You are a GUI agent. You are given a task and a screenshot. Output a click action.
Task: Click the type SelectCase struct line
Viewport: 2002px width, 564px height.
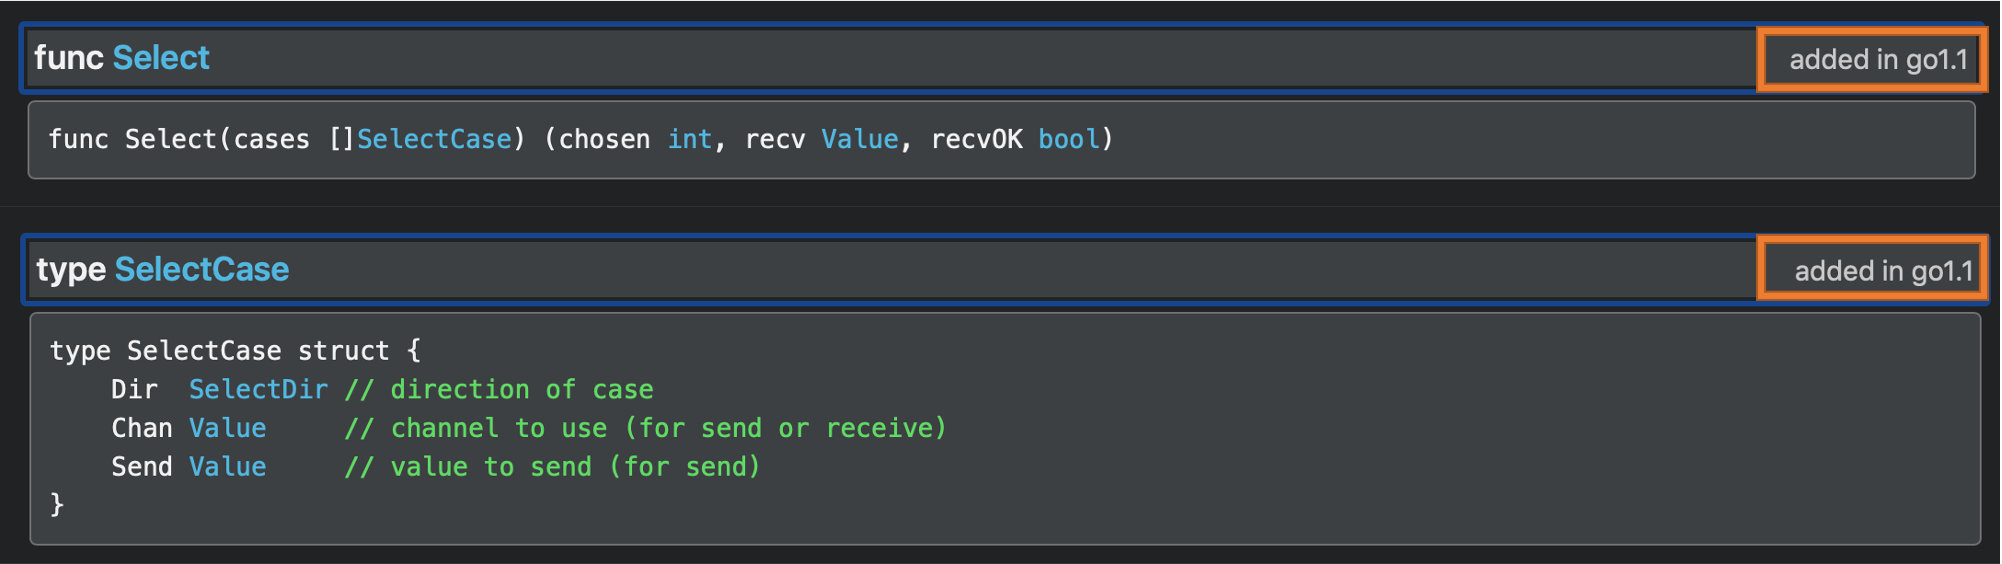tap(236, 351)
